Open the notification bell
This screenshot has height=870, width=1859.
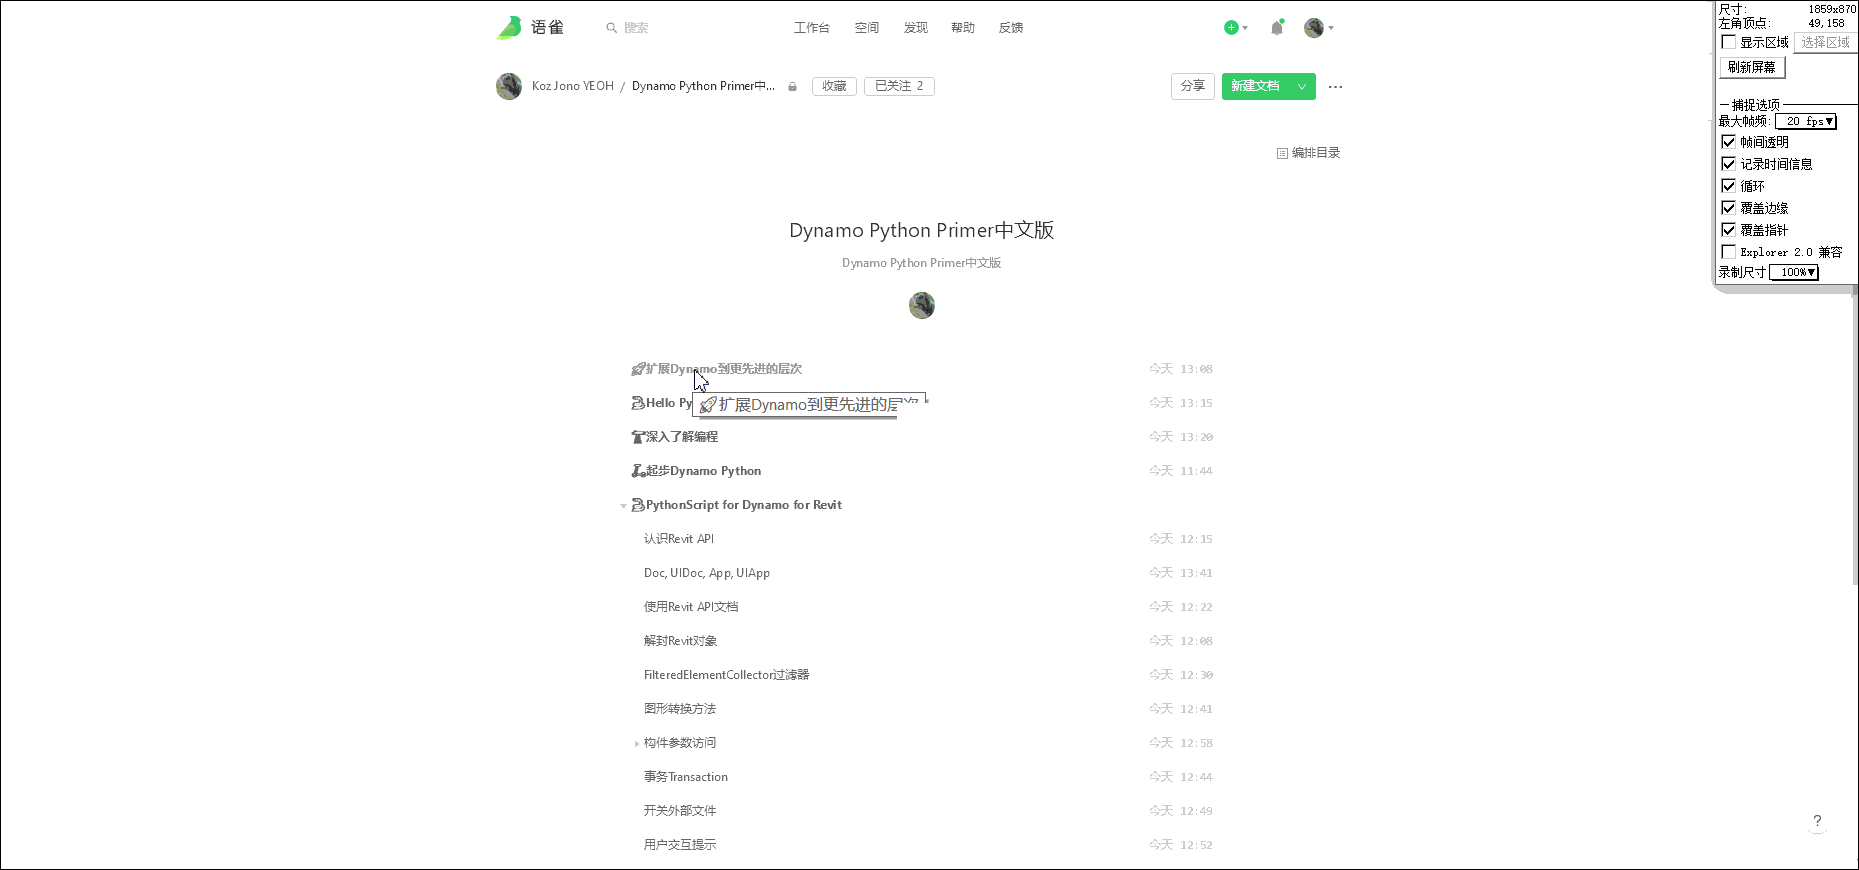point(1277,28)
